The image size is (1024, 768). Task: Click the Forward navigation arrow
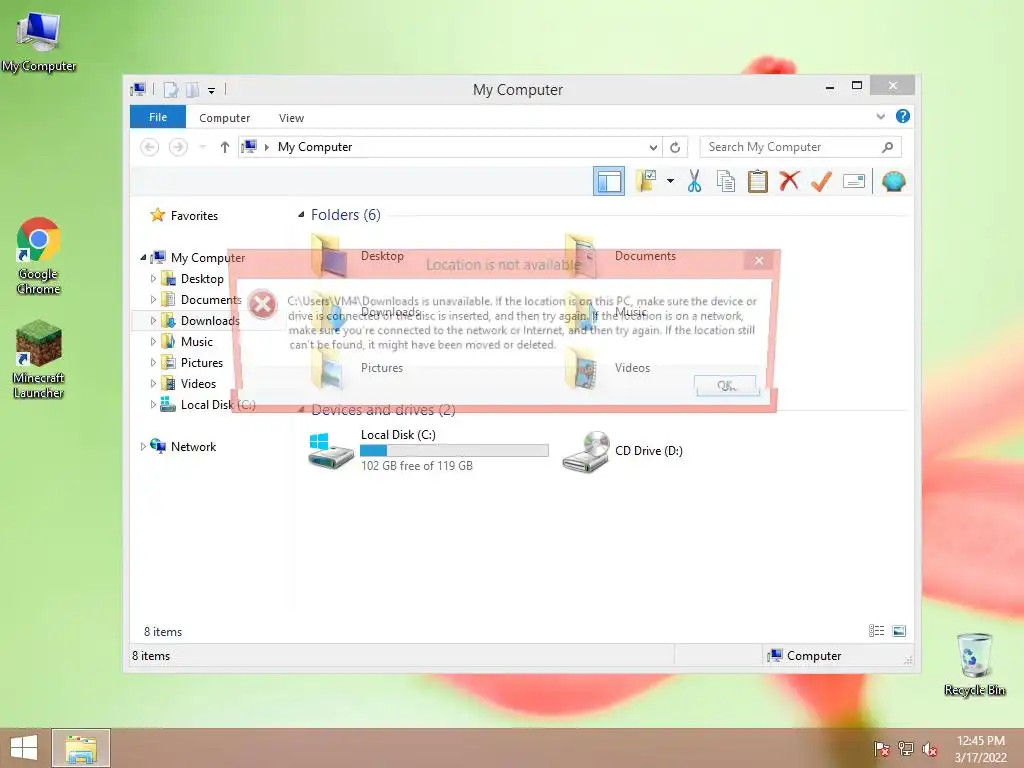[x=178, y=147]
